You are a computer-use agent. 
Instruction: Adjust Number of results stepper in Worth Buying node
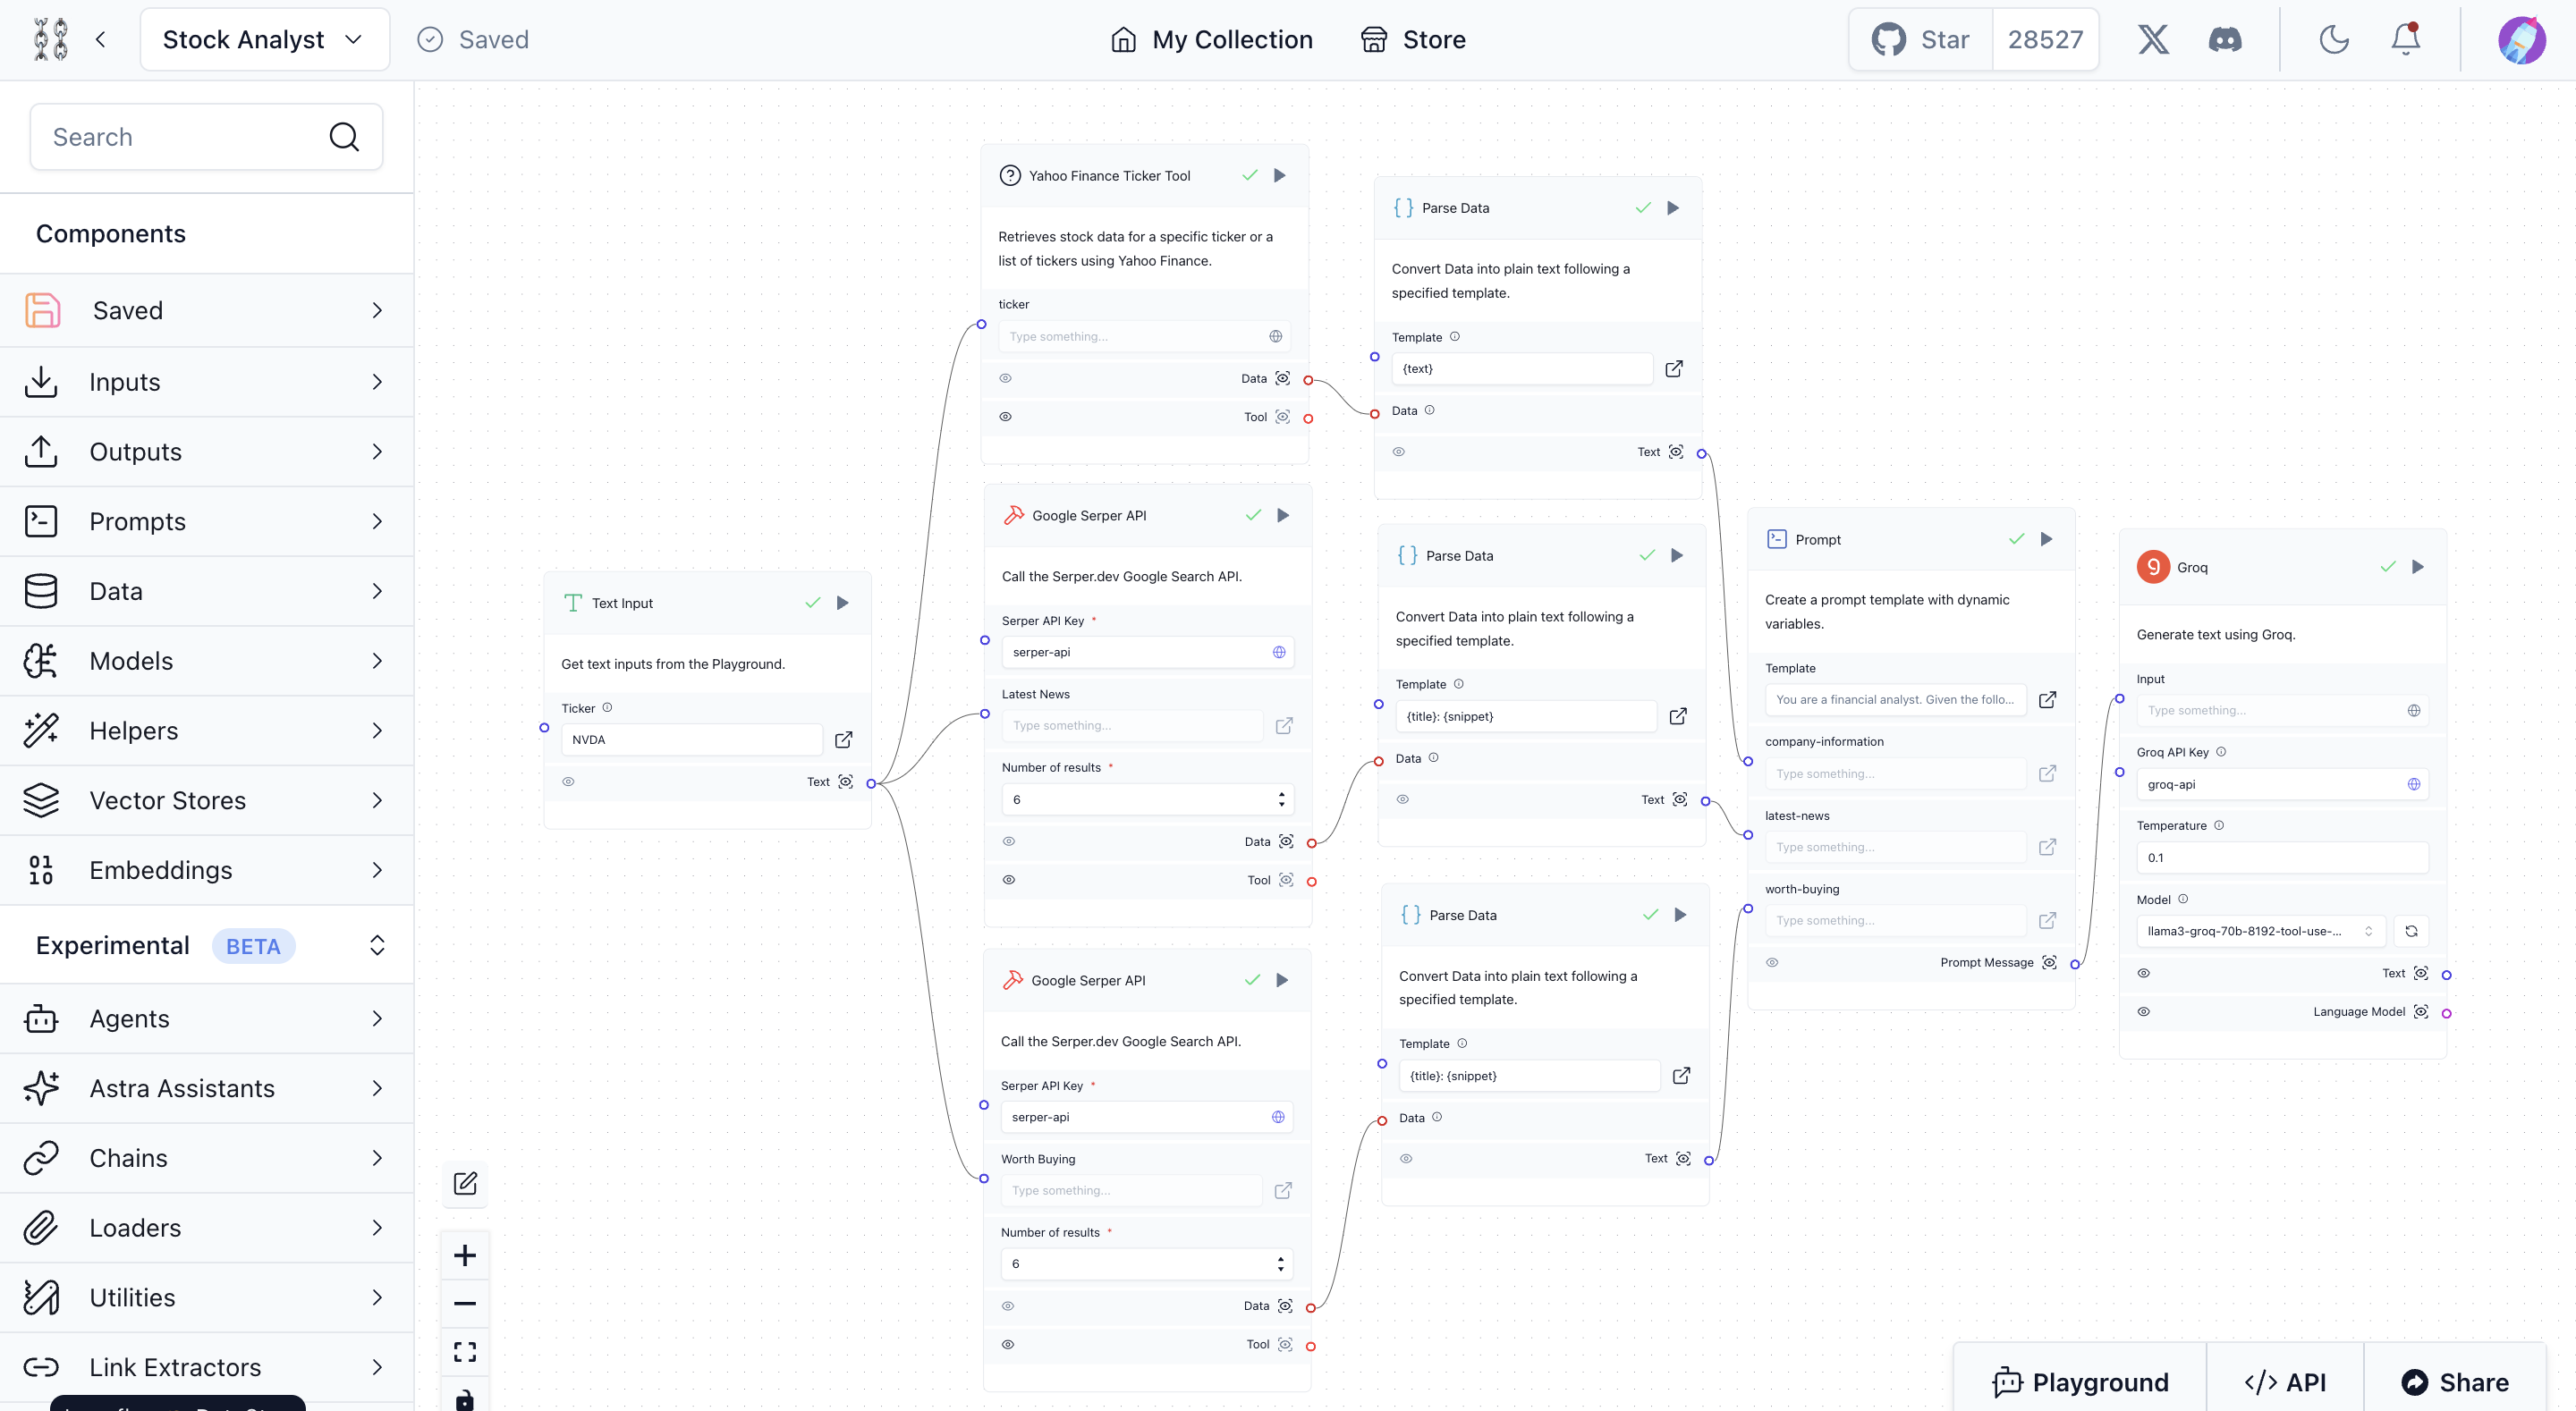1280,1264
